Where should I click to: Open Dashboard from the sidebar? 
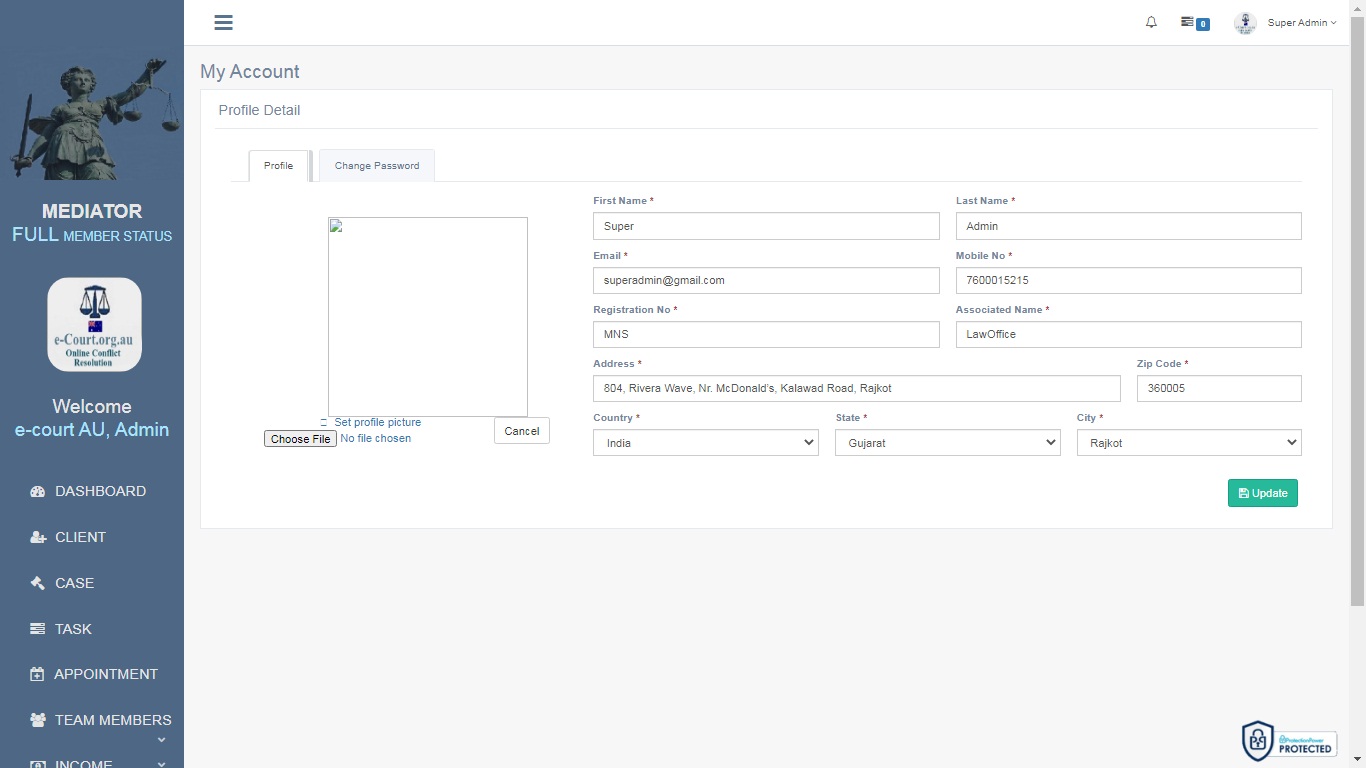point(100,491)
